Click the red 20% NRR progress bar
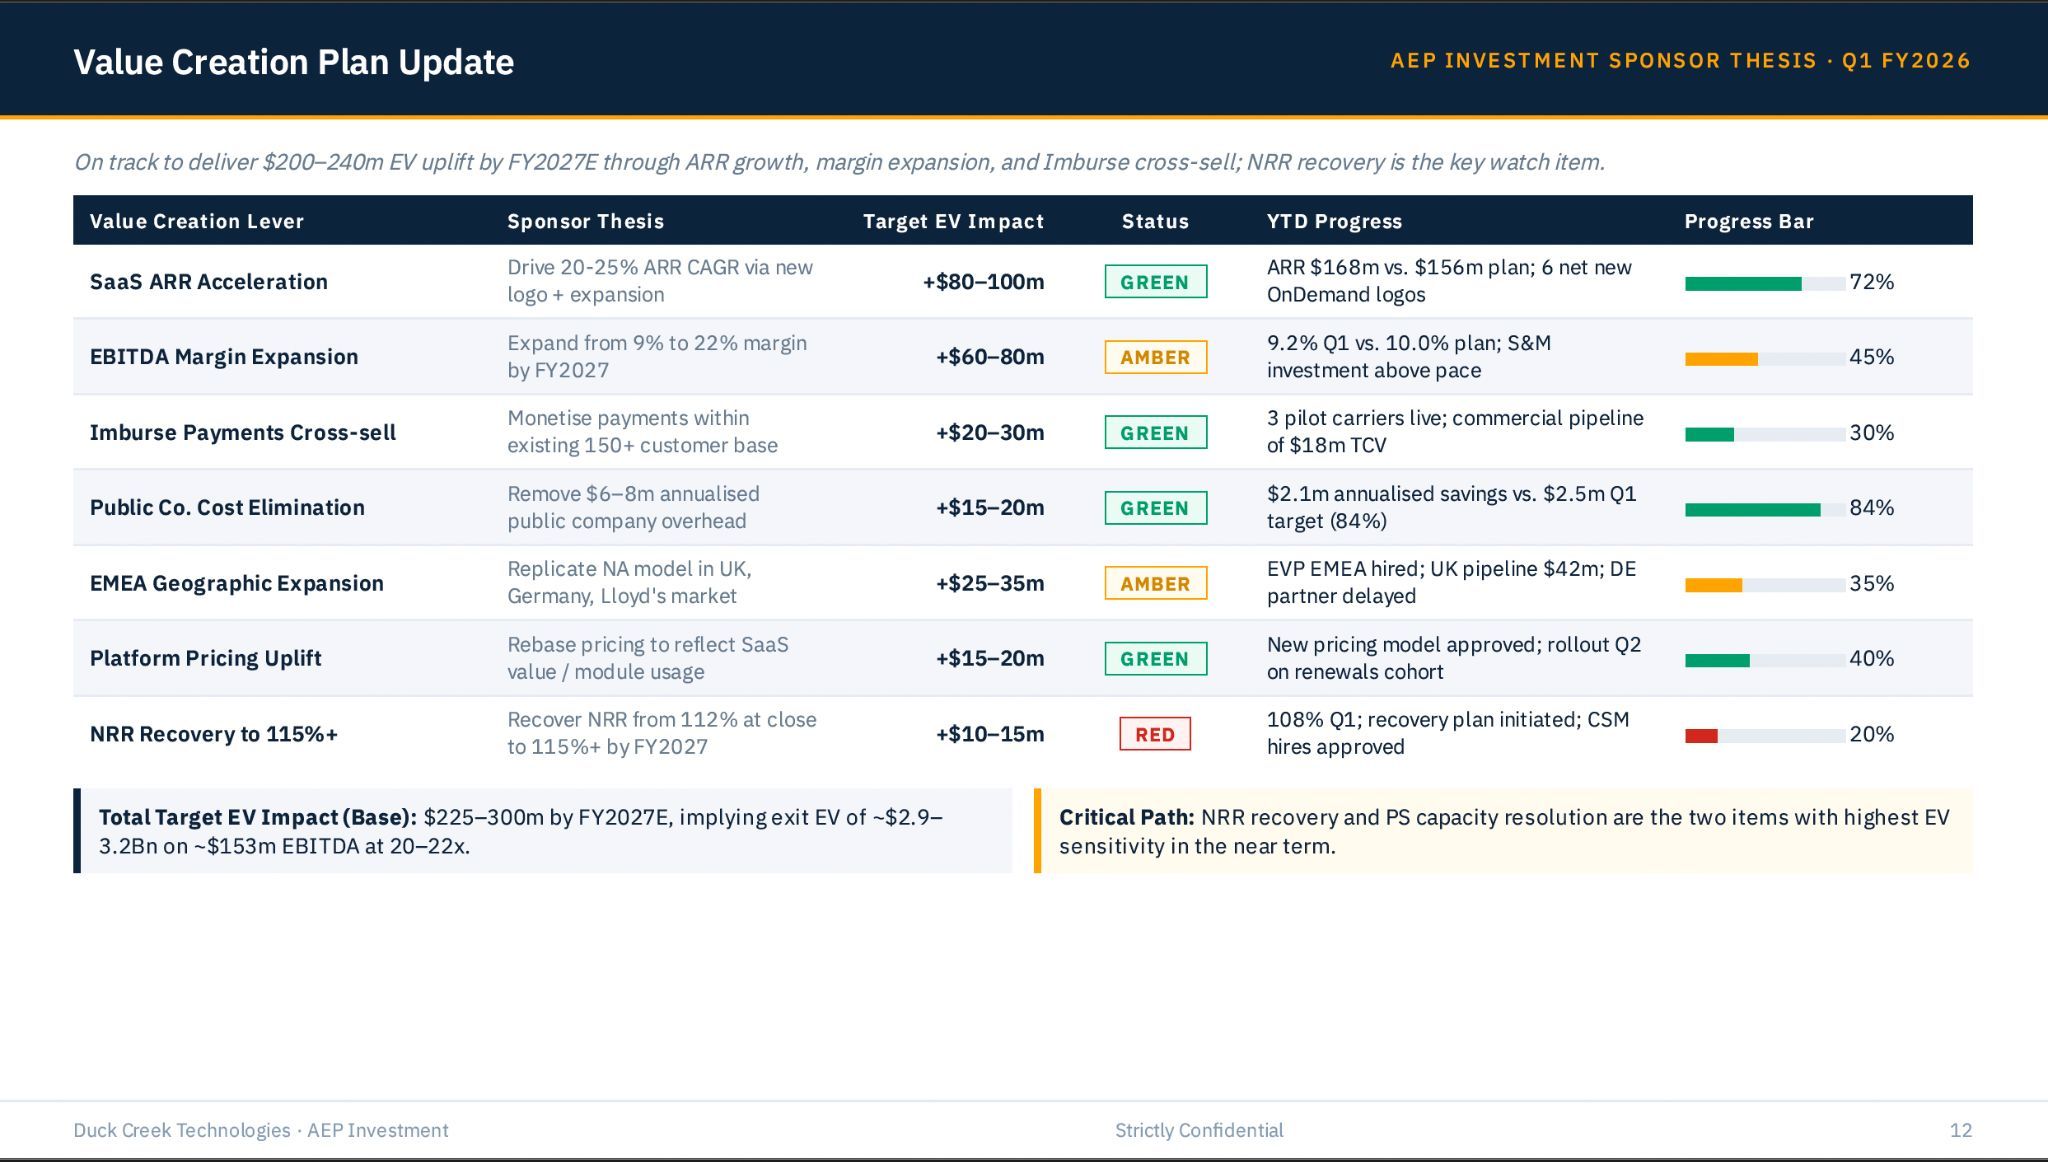Screen dimensions: 2048x1162 coord(1765,736)
